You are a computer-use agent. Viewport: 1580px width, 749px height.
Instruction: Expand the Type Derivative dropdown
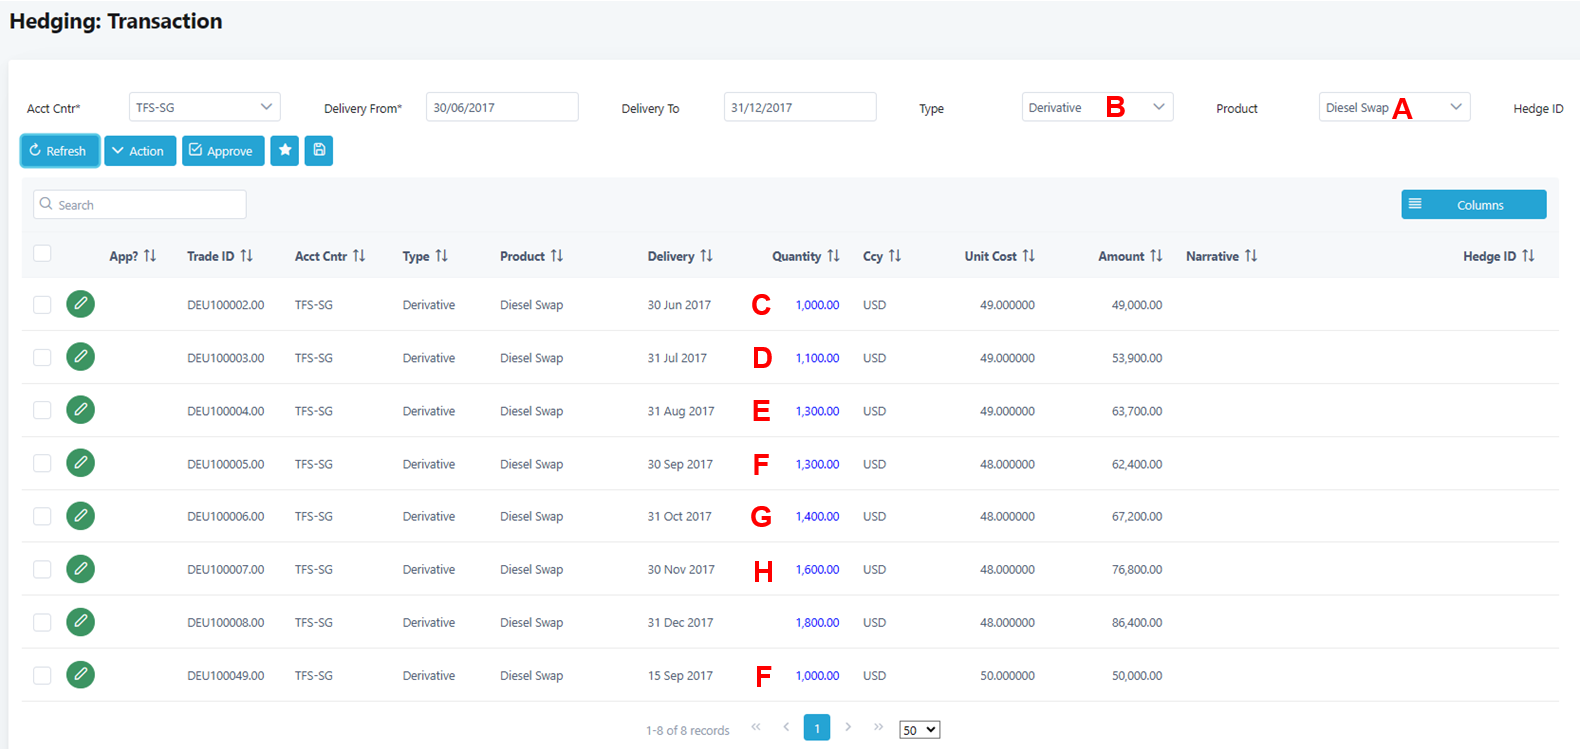tap(1097, 107)
